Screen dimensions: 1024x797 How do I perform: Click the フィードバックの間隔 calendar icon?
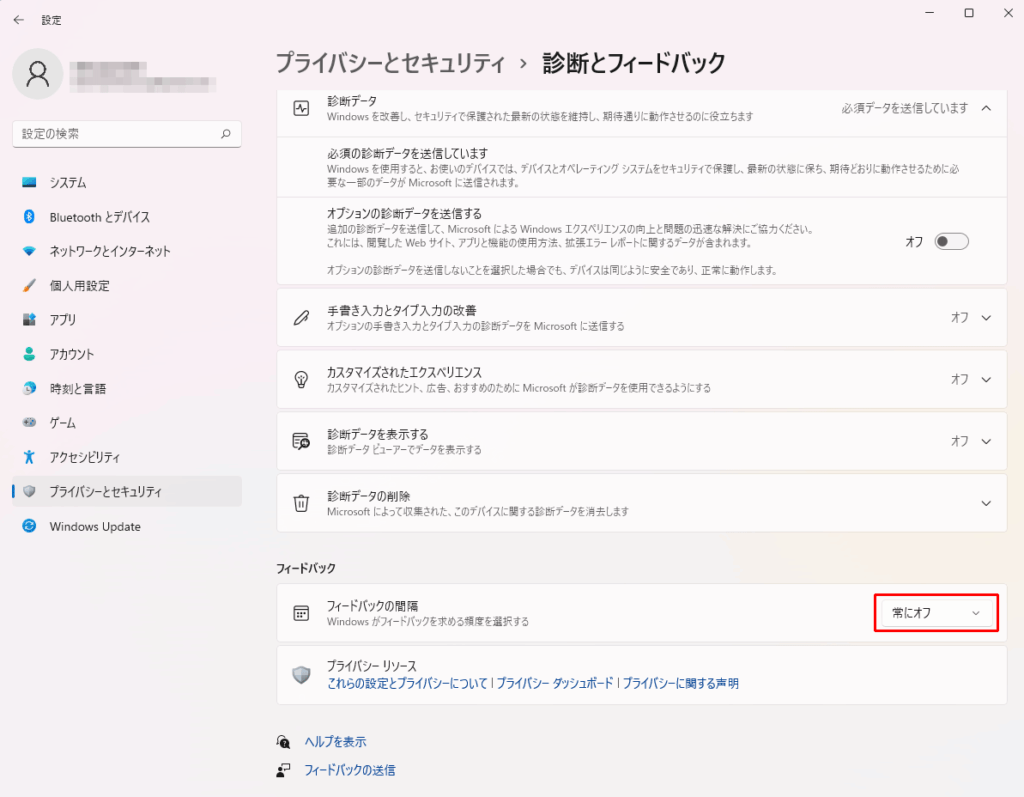[x=301, y=613]
